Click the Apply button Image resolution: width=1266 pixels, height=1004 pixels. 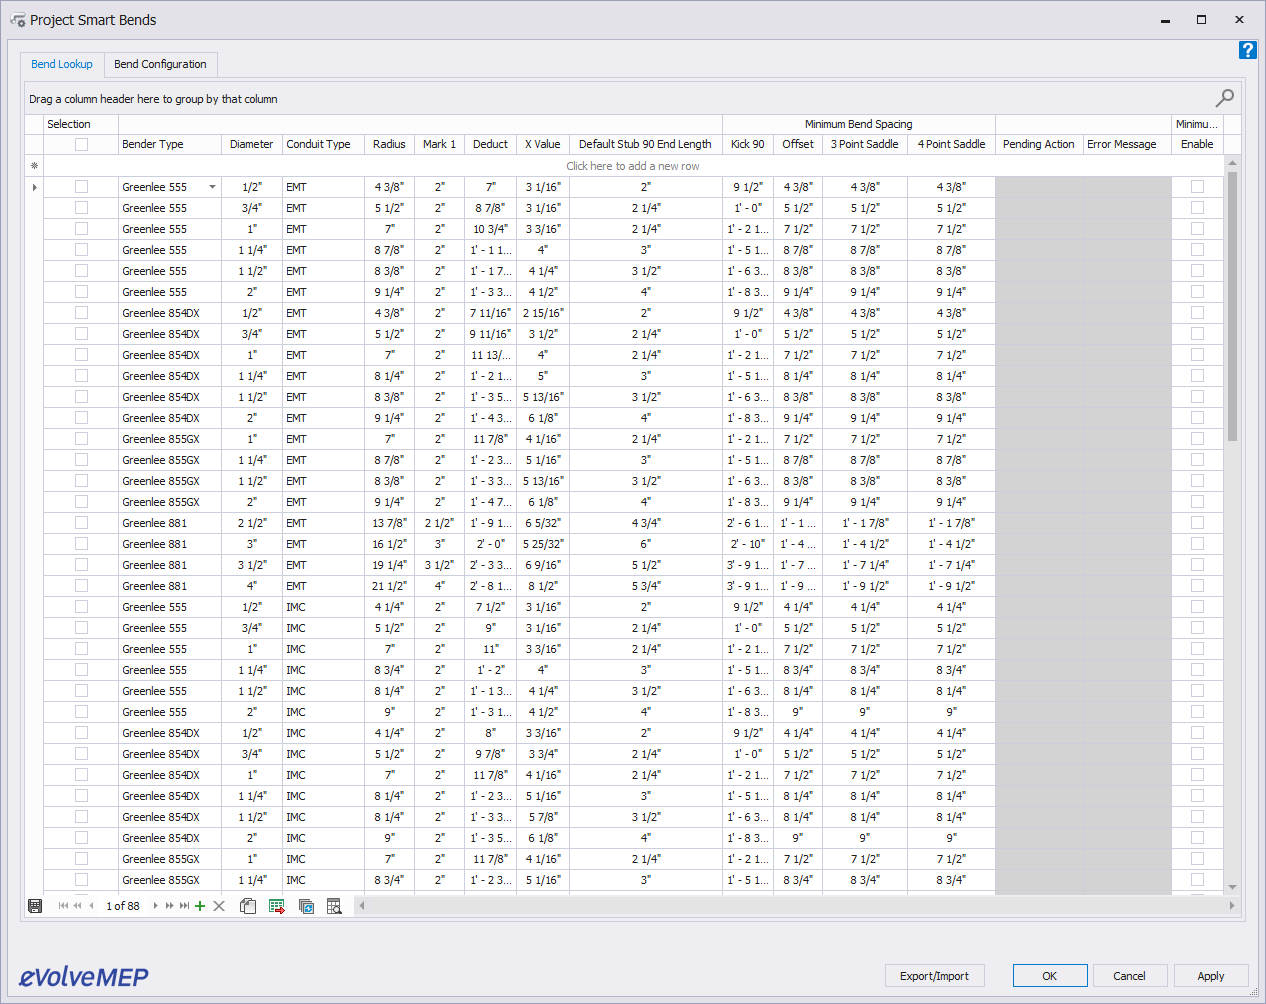coord(1211,976)
